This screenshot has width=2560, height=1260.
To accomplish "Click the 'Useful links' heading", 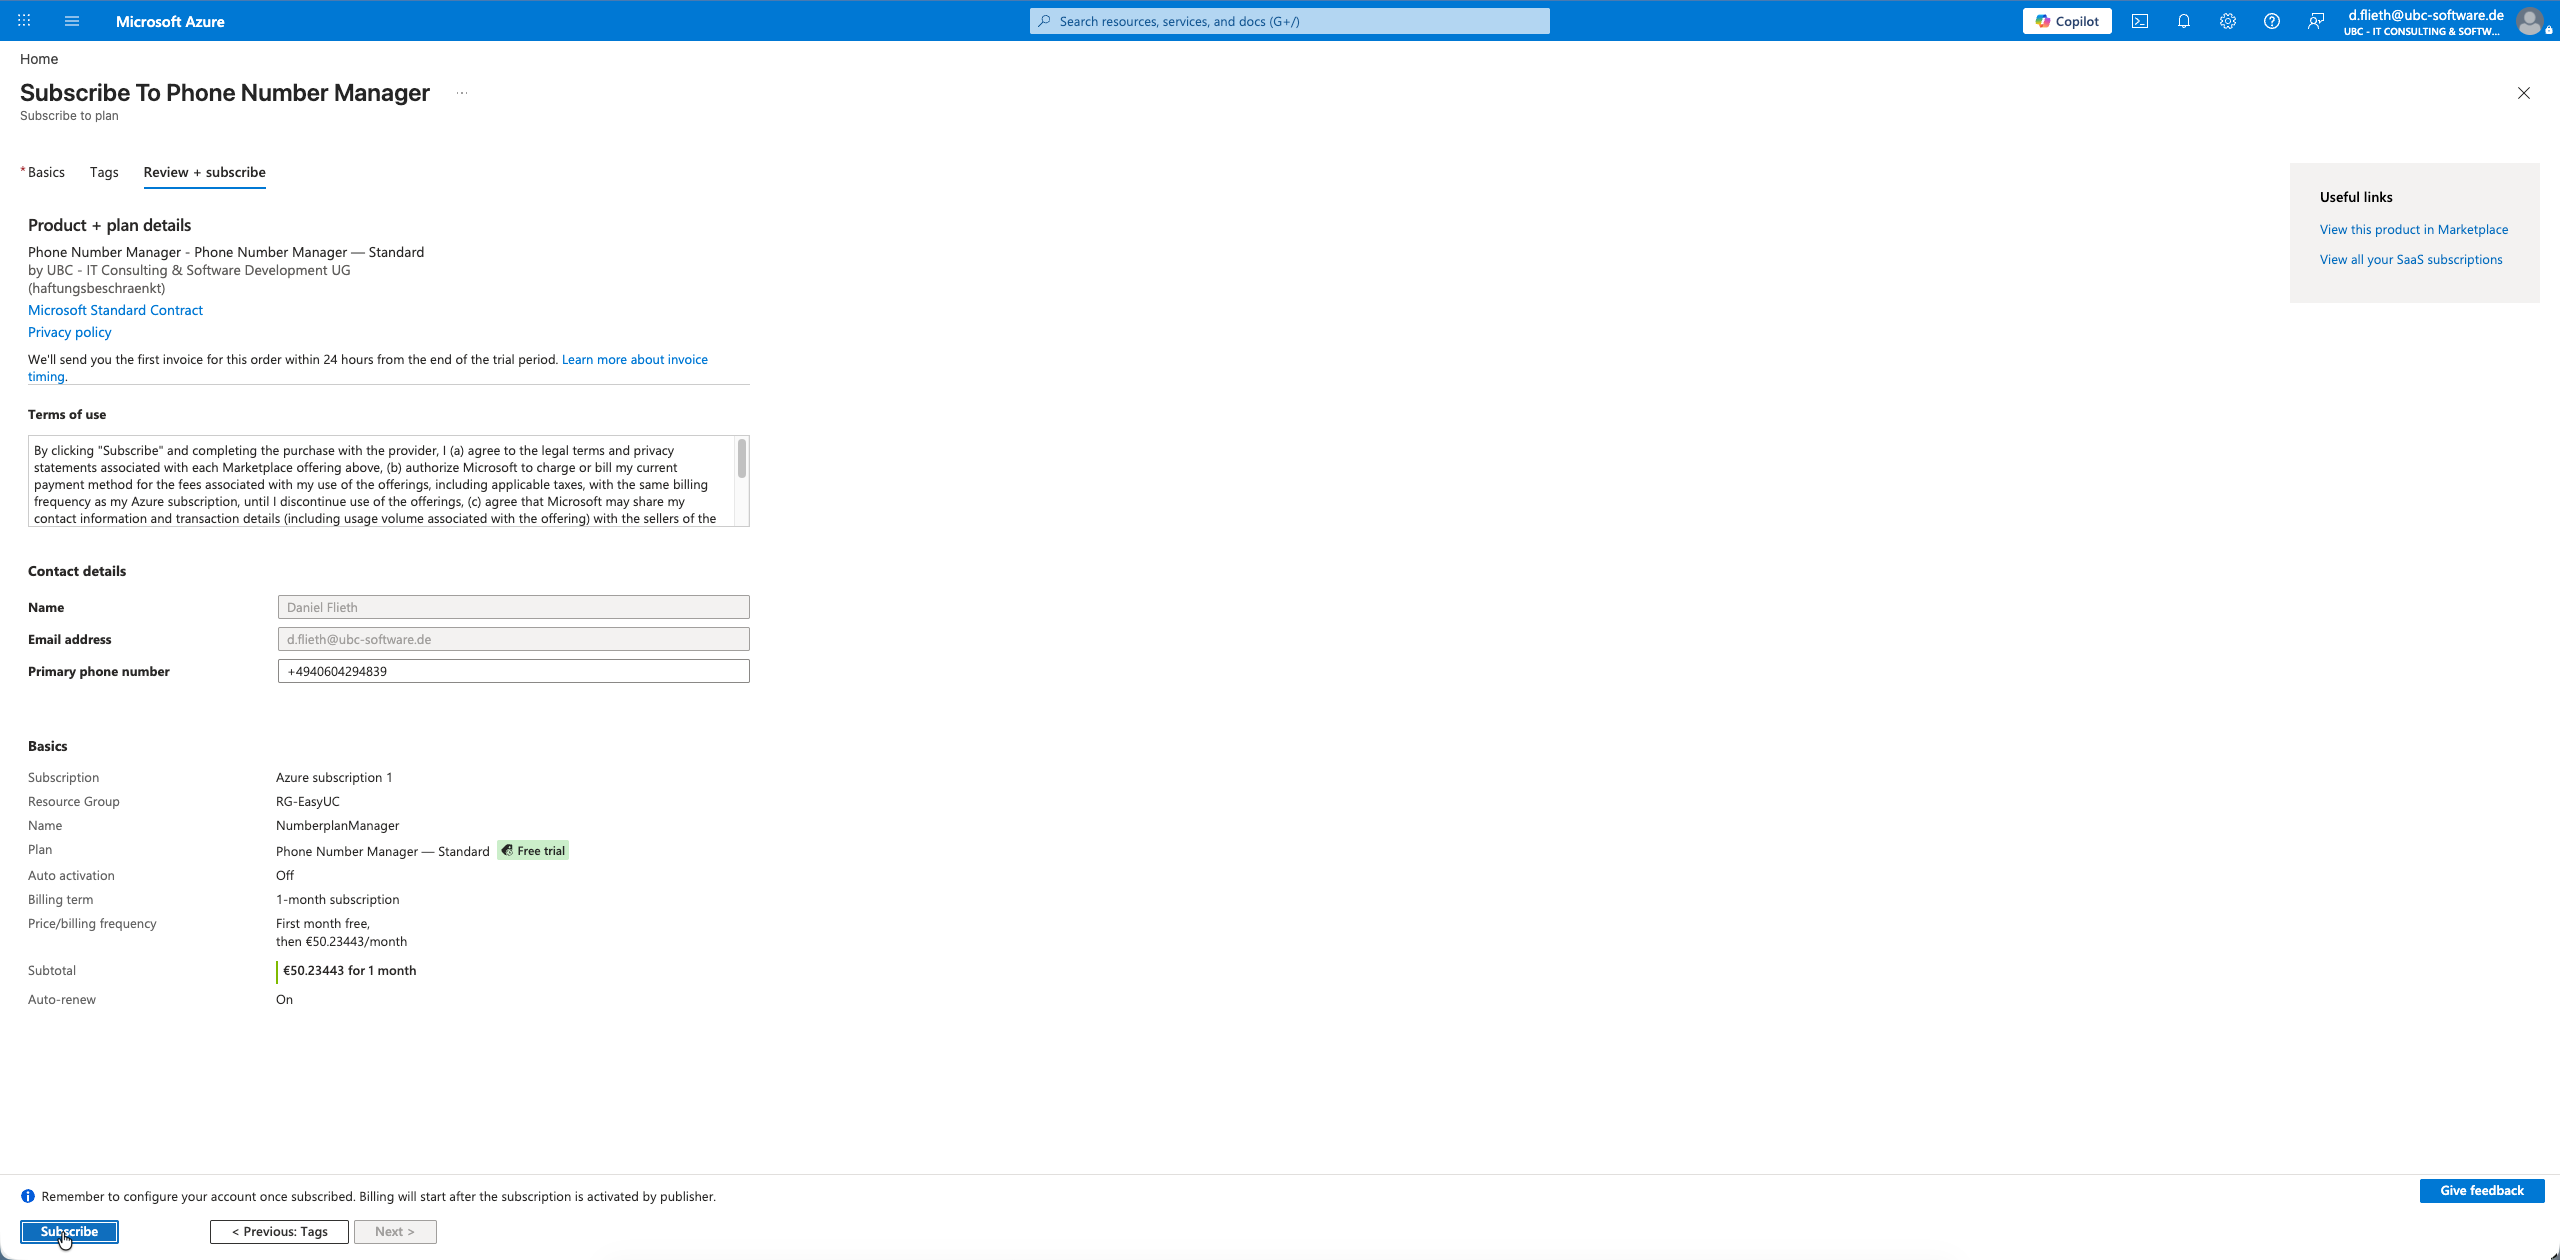I will pyautogui.click(x=2356, y=197).
